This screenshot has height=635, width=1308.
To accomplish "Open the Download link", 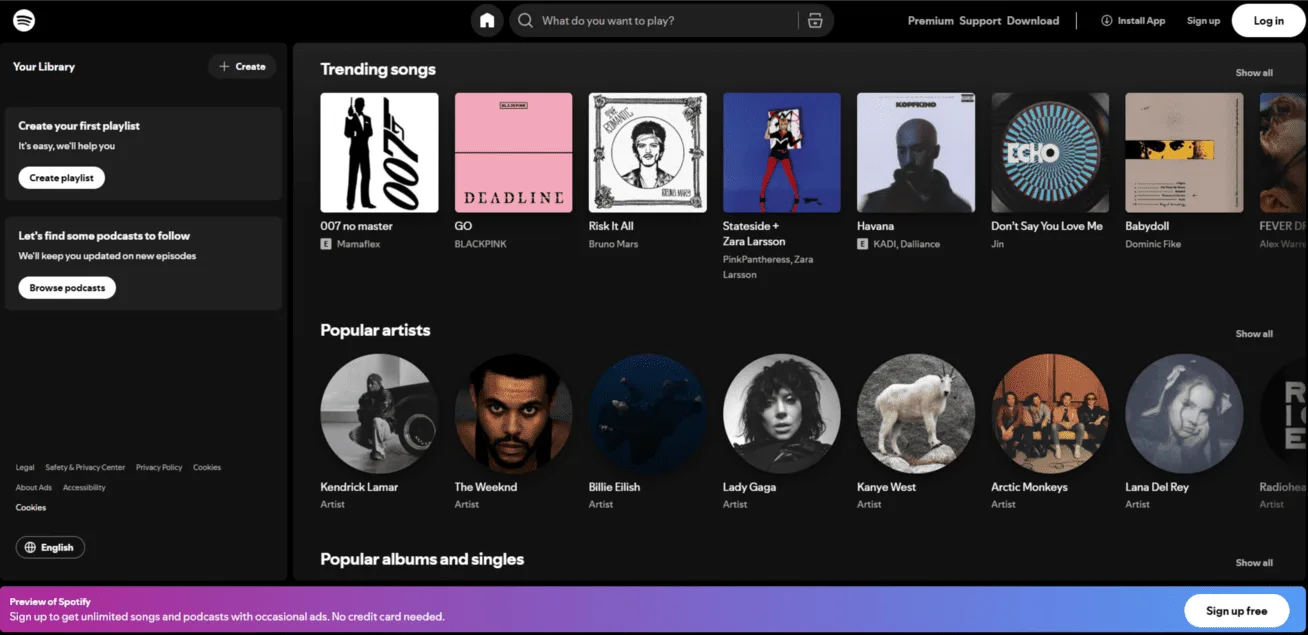I will (x=1033, y=20).
